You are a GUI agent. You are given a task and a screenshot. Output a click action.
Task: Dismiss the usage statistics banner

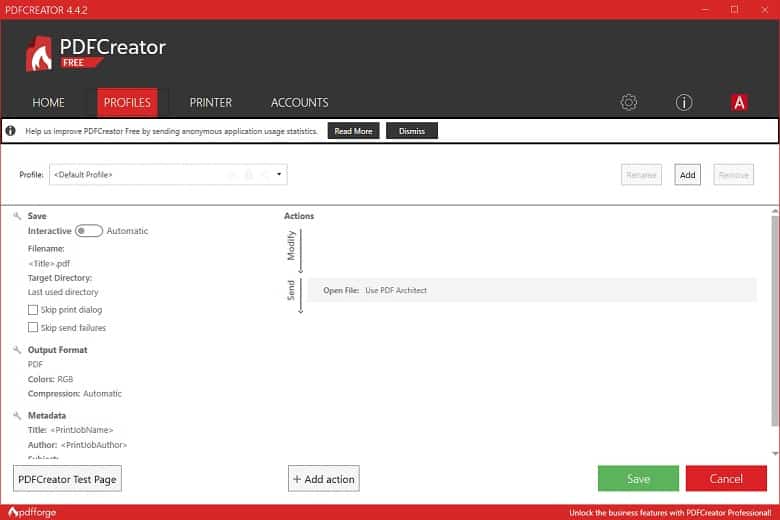click(412, 131)
